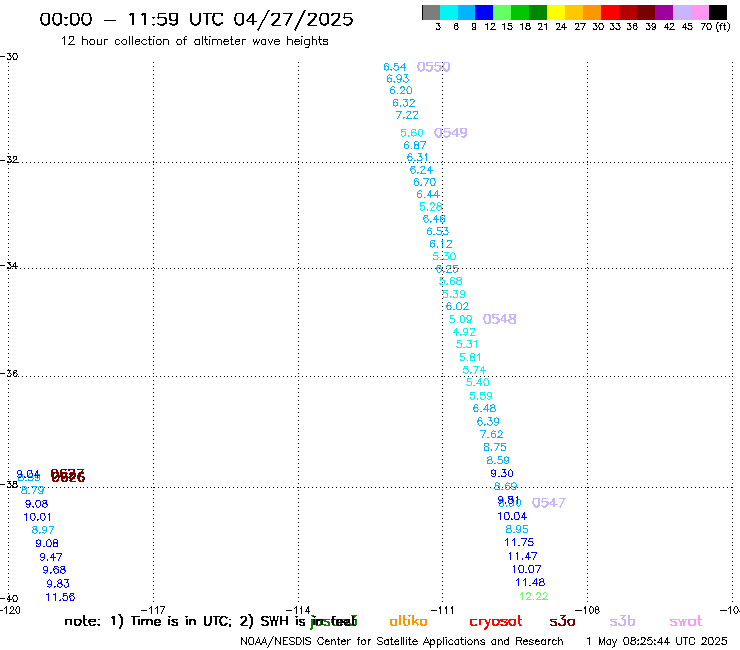Click the '1 May 08:25:44 UTC 2025' timestamp

point(656,642)
